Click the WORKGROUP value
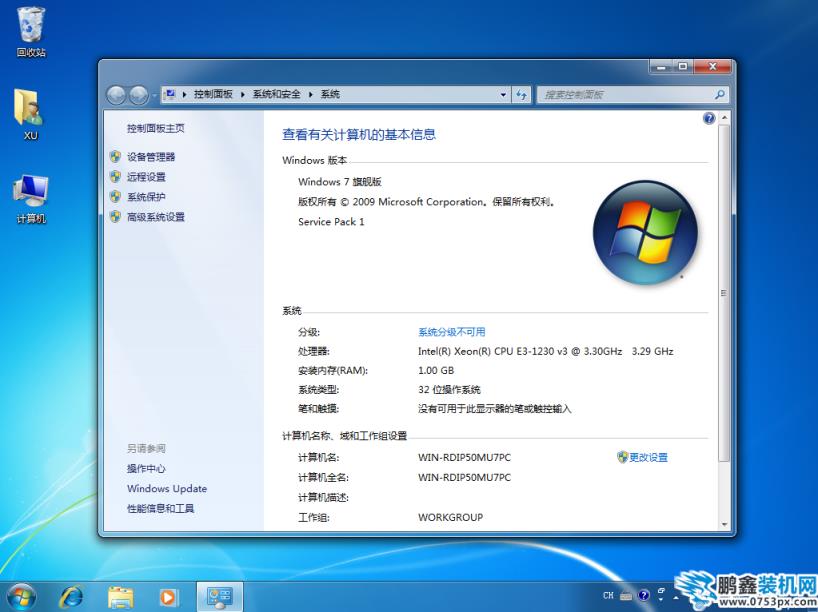The height and width of the screenshot is (612, 818). 450,517
